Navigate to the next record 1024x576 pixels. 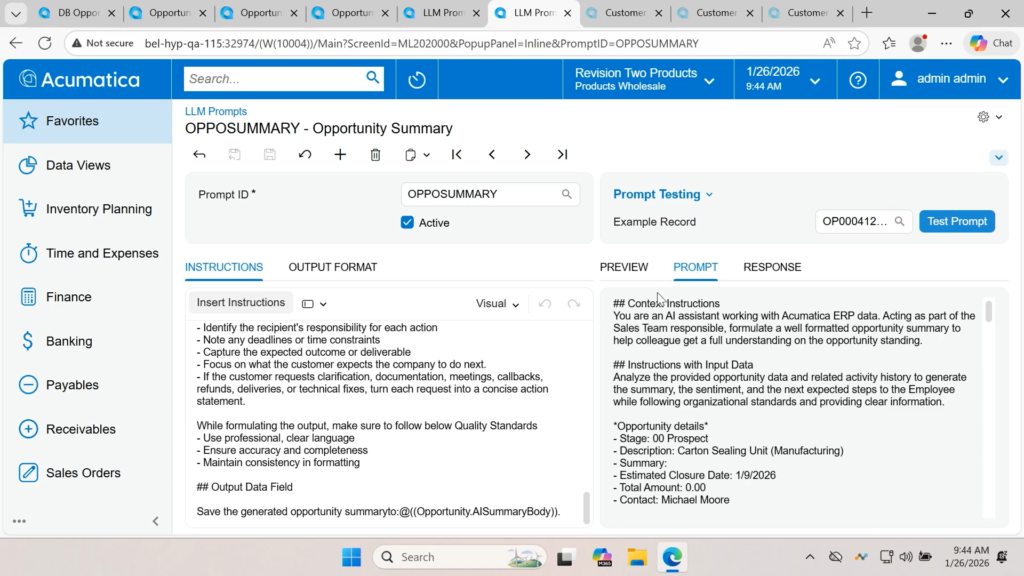pos(527,155)
